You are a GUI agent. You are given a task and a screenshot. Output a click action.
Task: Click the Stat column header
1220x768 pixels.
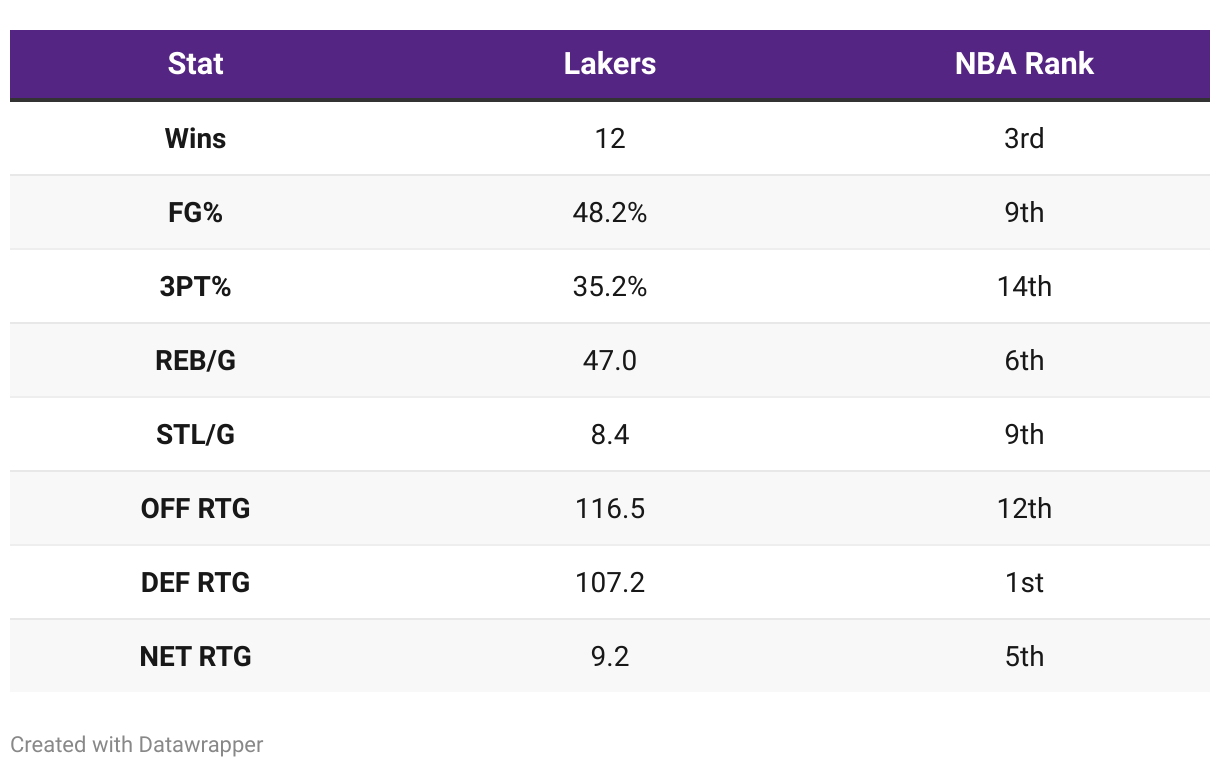click(x=196, y=64)
